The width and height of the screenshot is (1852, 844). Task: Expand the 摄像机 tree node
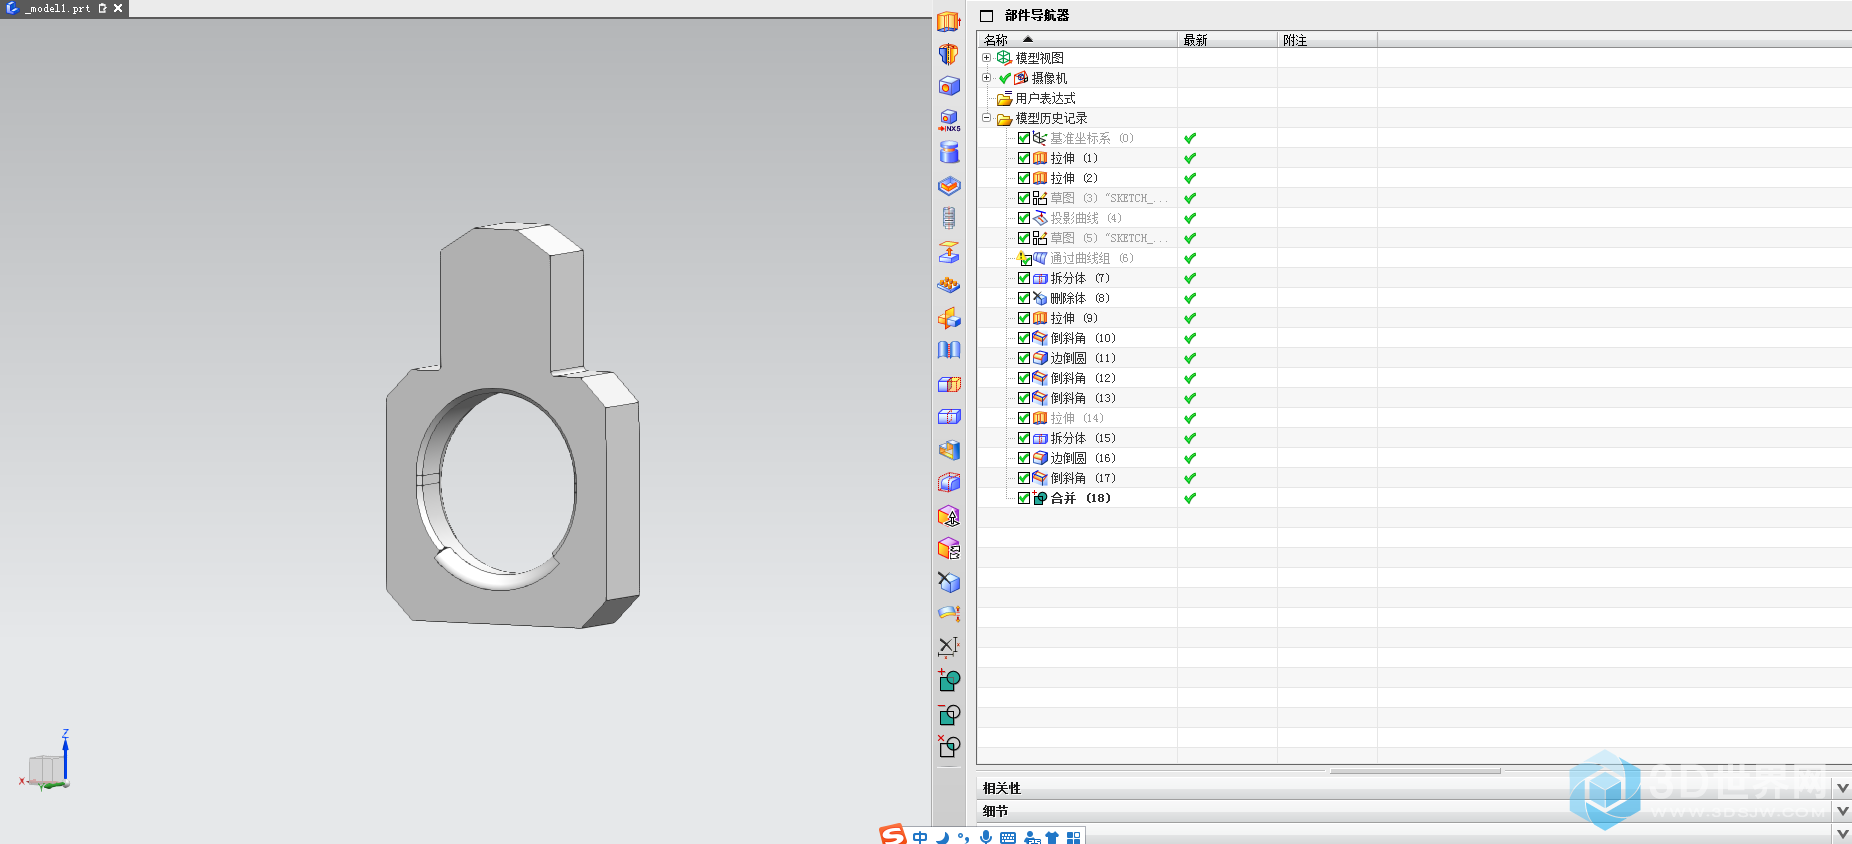[x=986, y=78]
